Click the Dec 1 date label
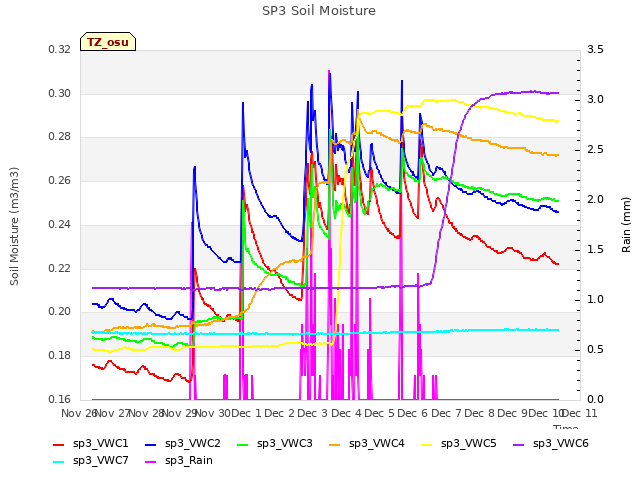 [x=246, y=413]
